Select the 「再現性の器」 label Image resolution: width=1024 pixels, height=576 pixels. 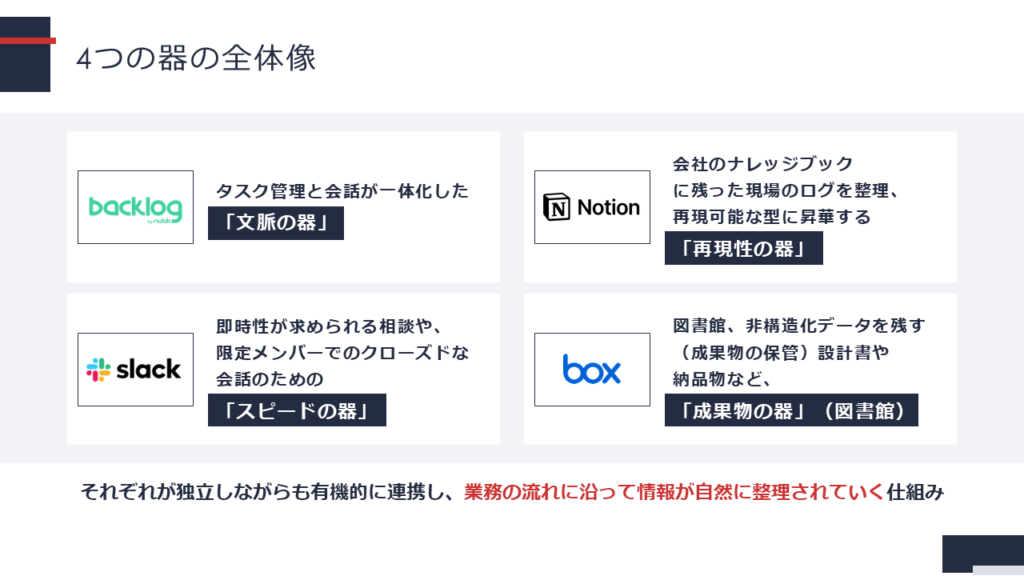743,248
